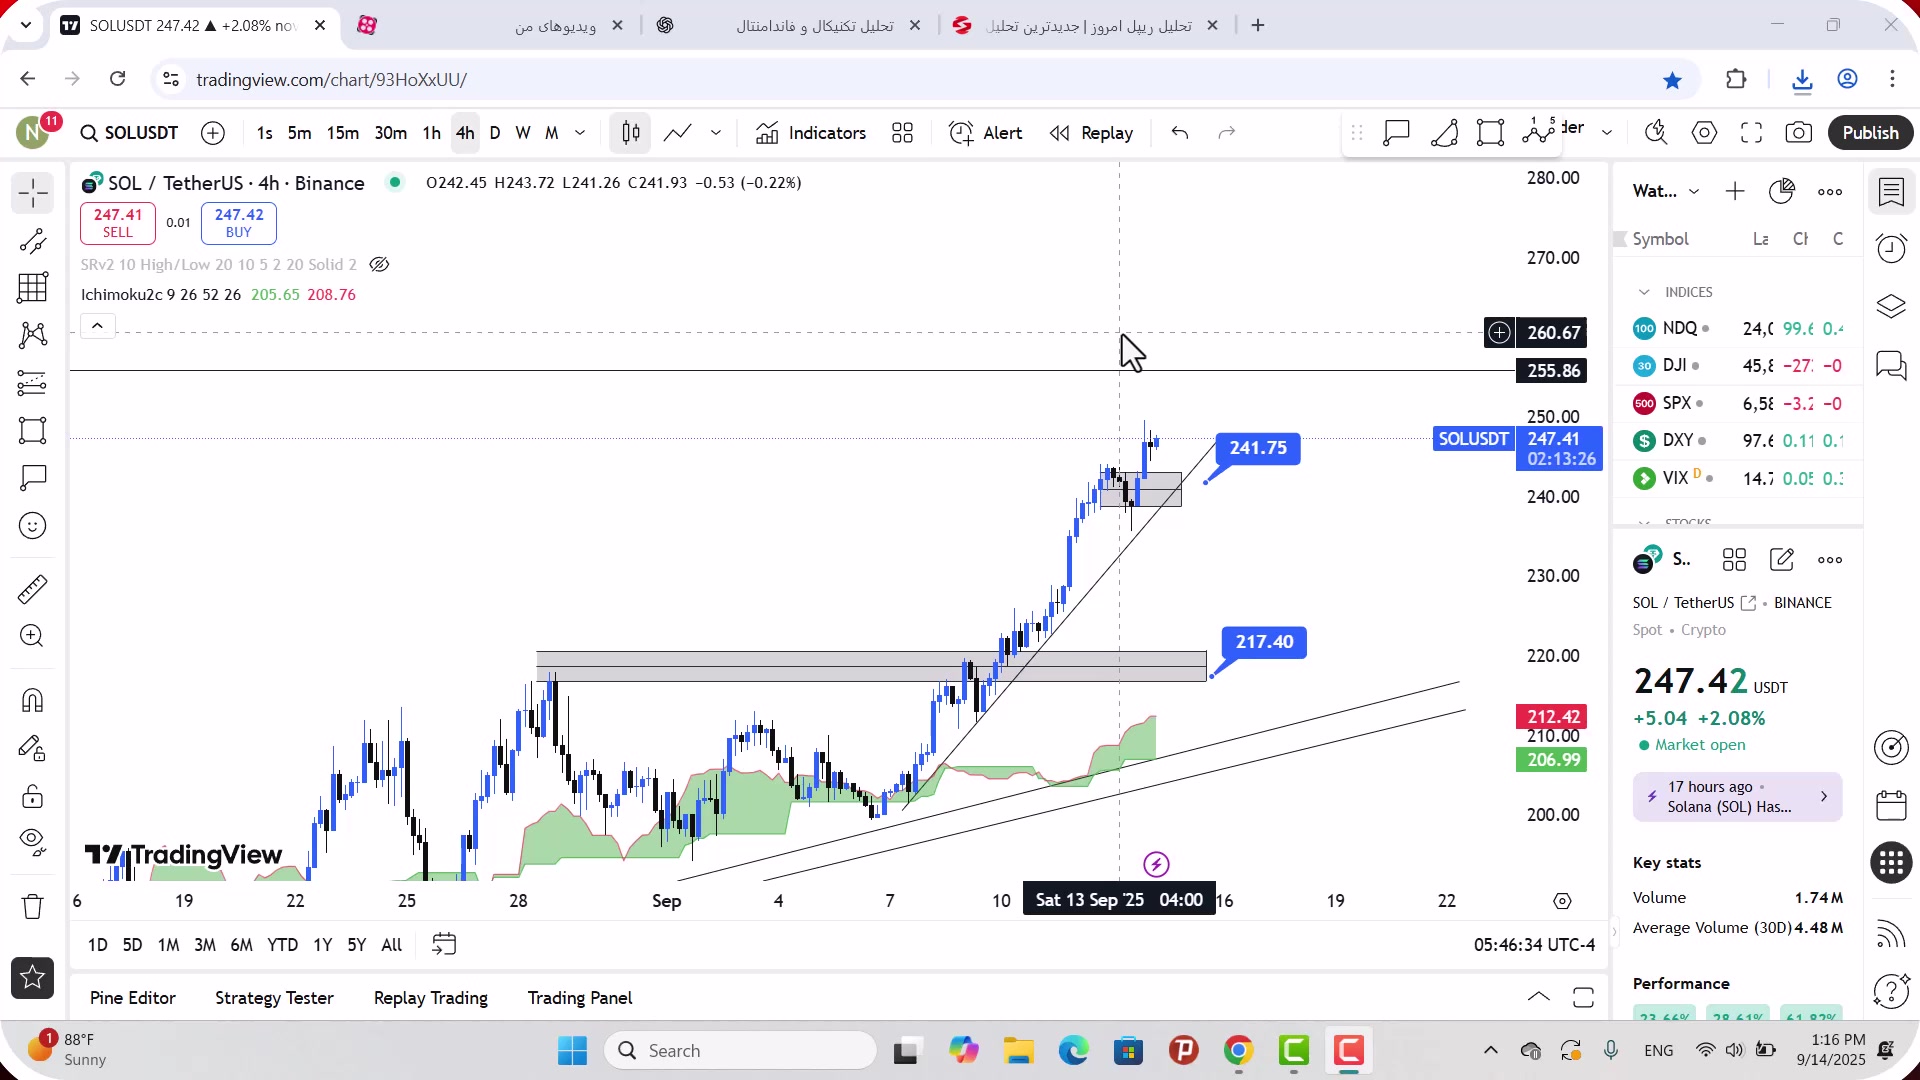The height and width of the screenshot is (1080, 1920).
Task: Toggle visibility of SRv2 indicator
Action: [x=379, y=265]
